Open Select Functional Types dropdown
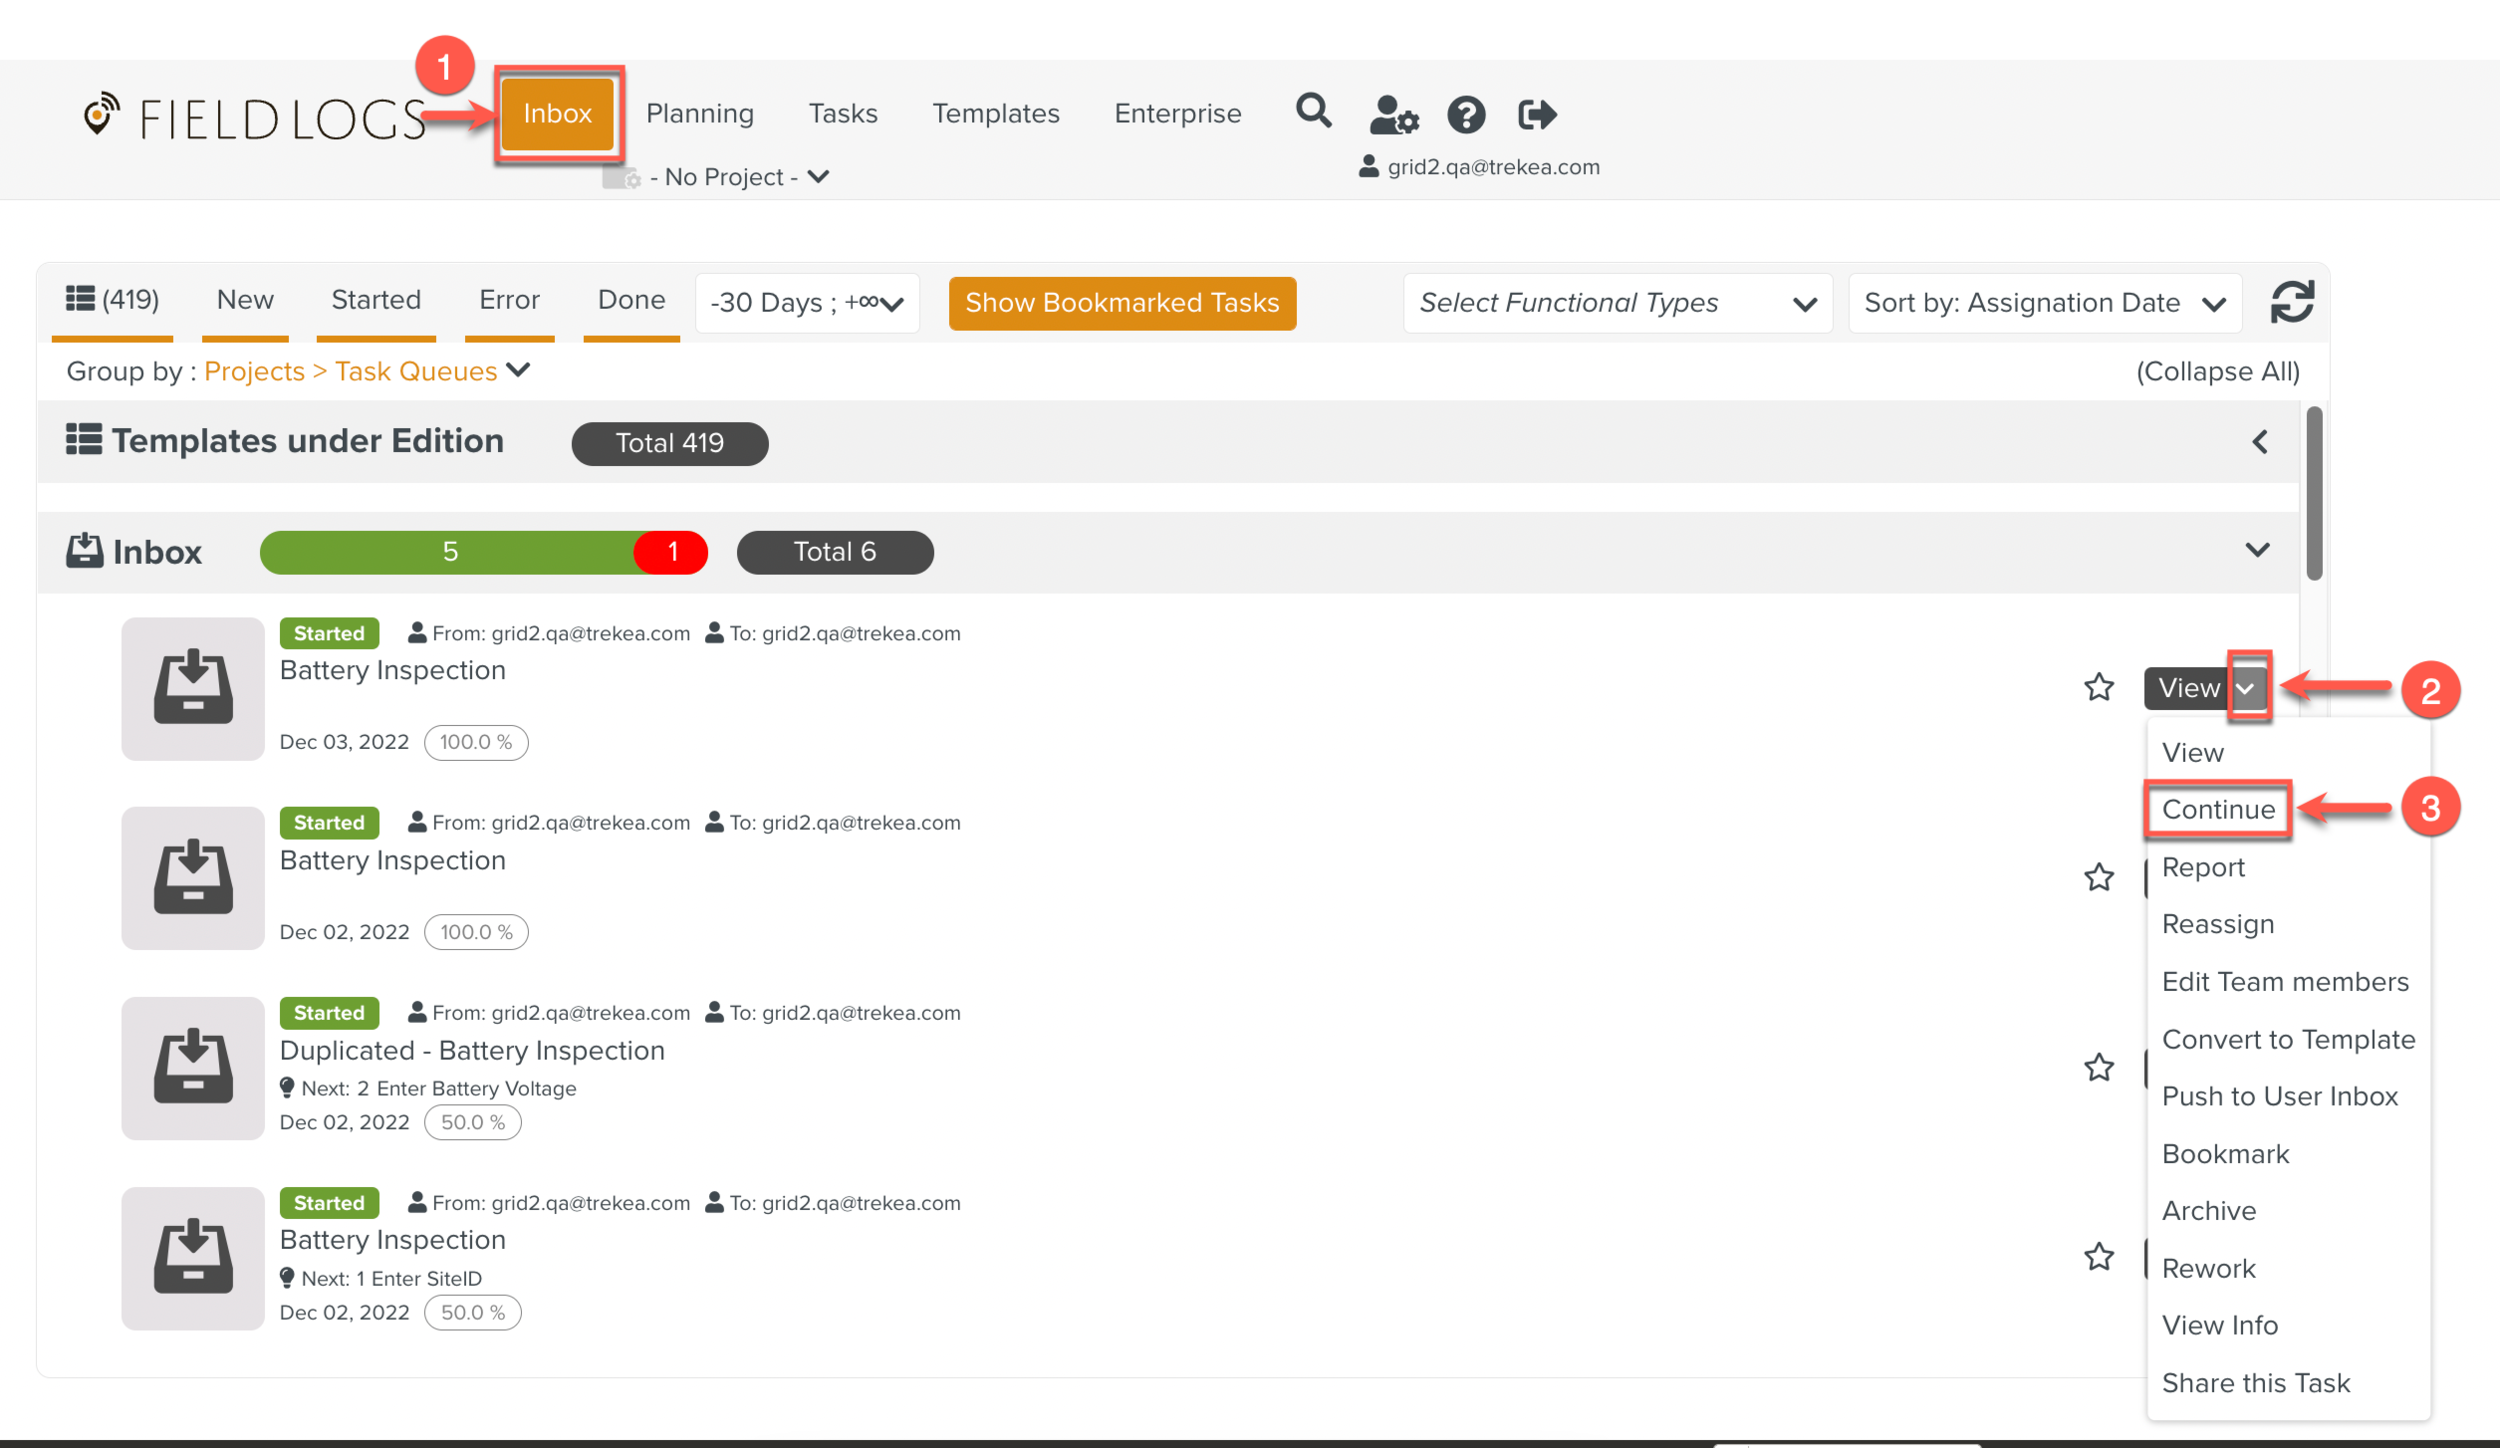This screenshot has height=1448, width=2500. [1616, 303]
